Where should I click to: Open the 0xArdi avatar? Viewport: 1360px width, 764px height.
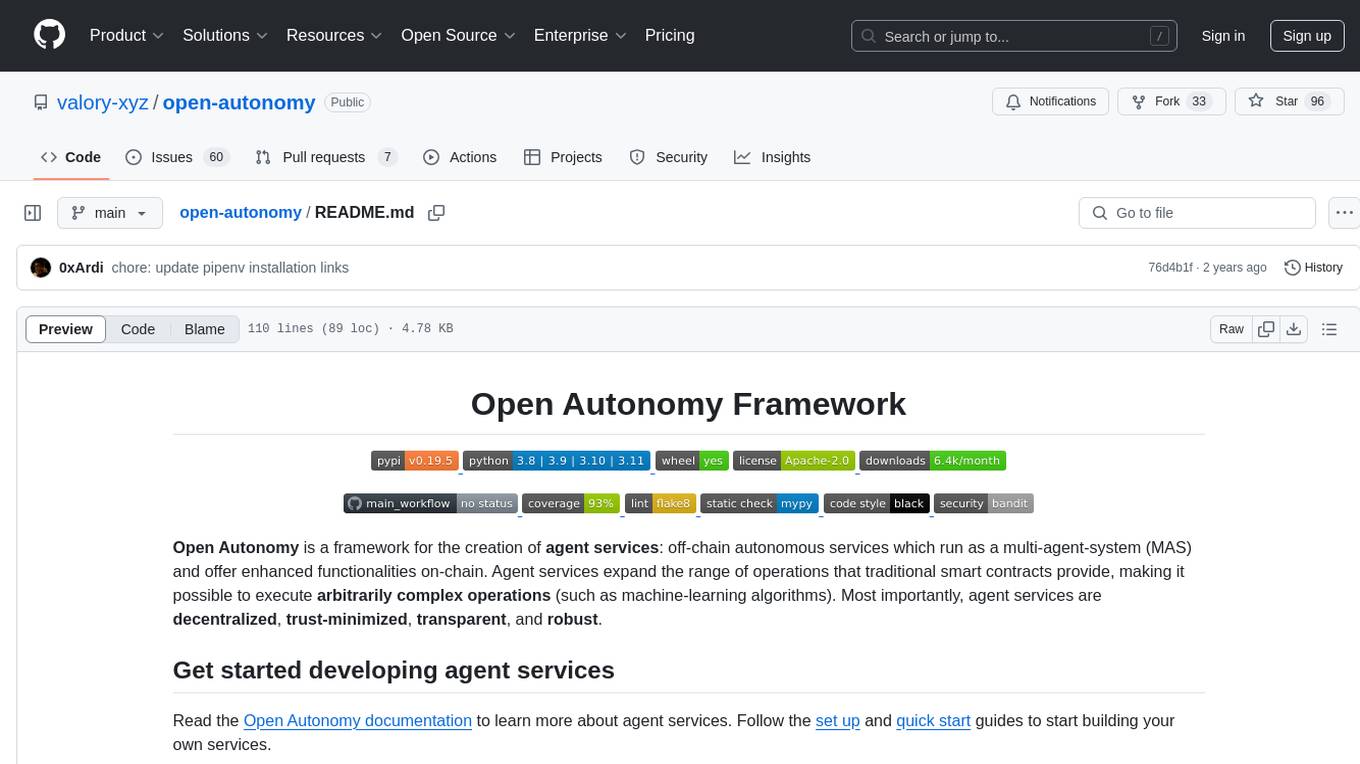click(41, 268)
